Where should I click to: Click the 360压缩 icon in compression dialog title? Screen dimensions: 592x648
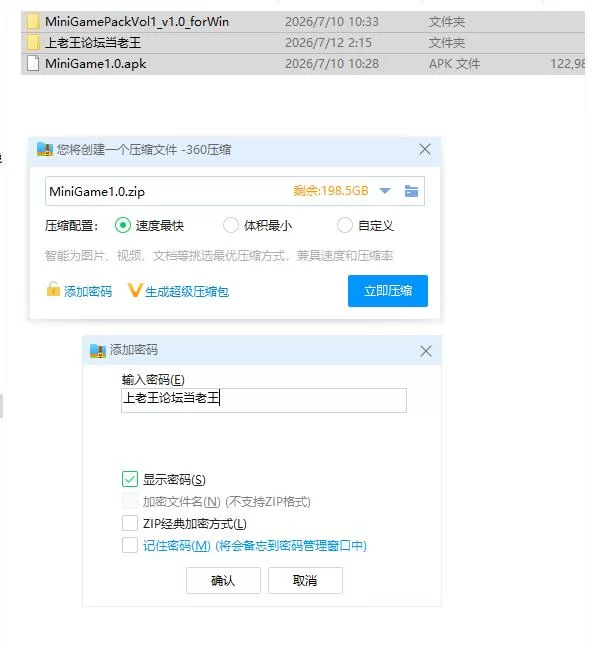(45, 149)
